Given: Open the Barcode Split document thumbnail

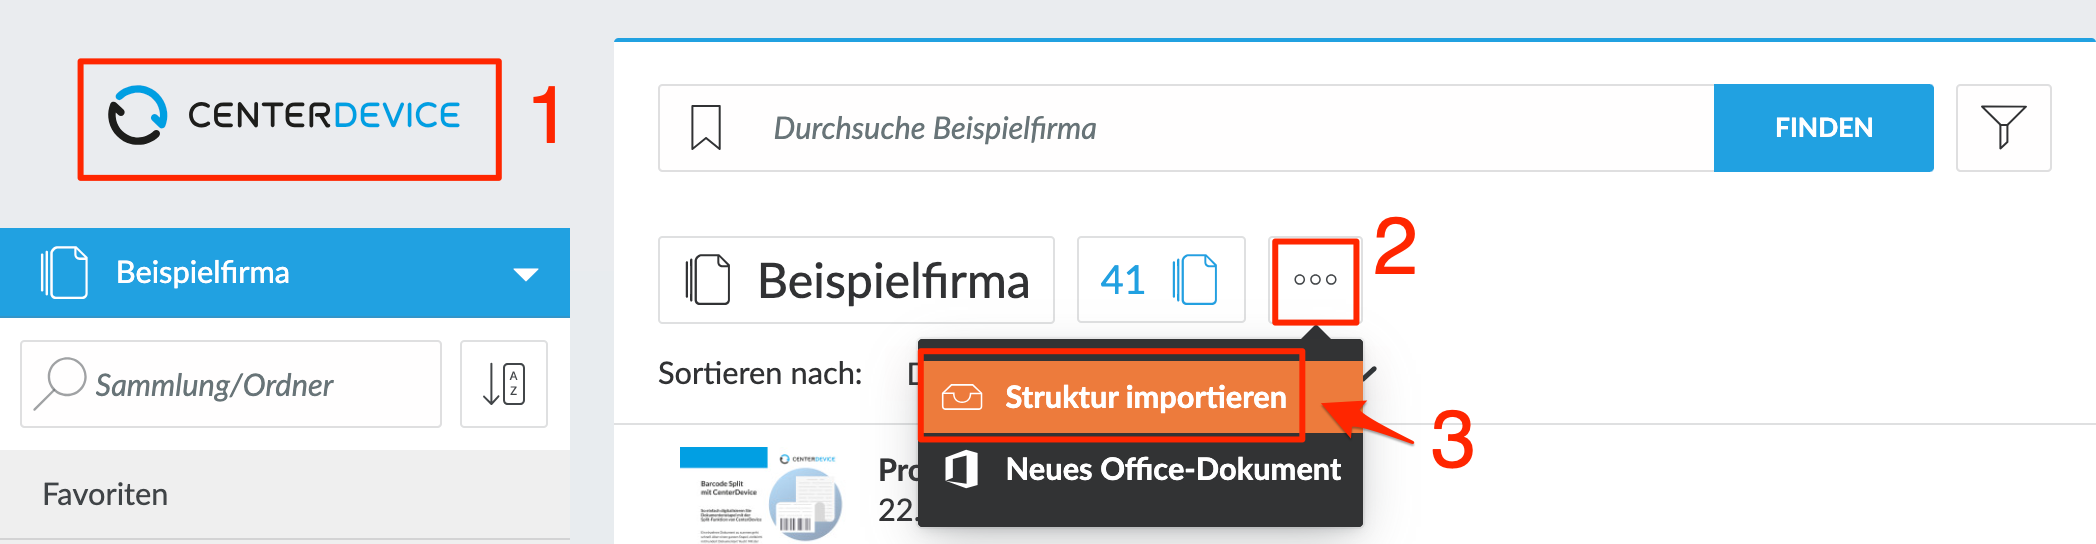Looking at the screenshot, I should [762, 495].
